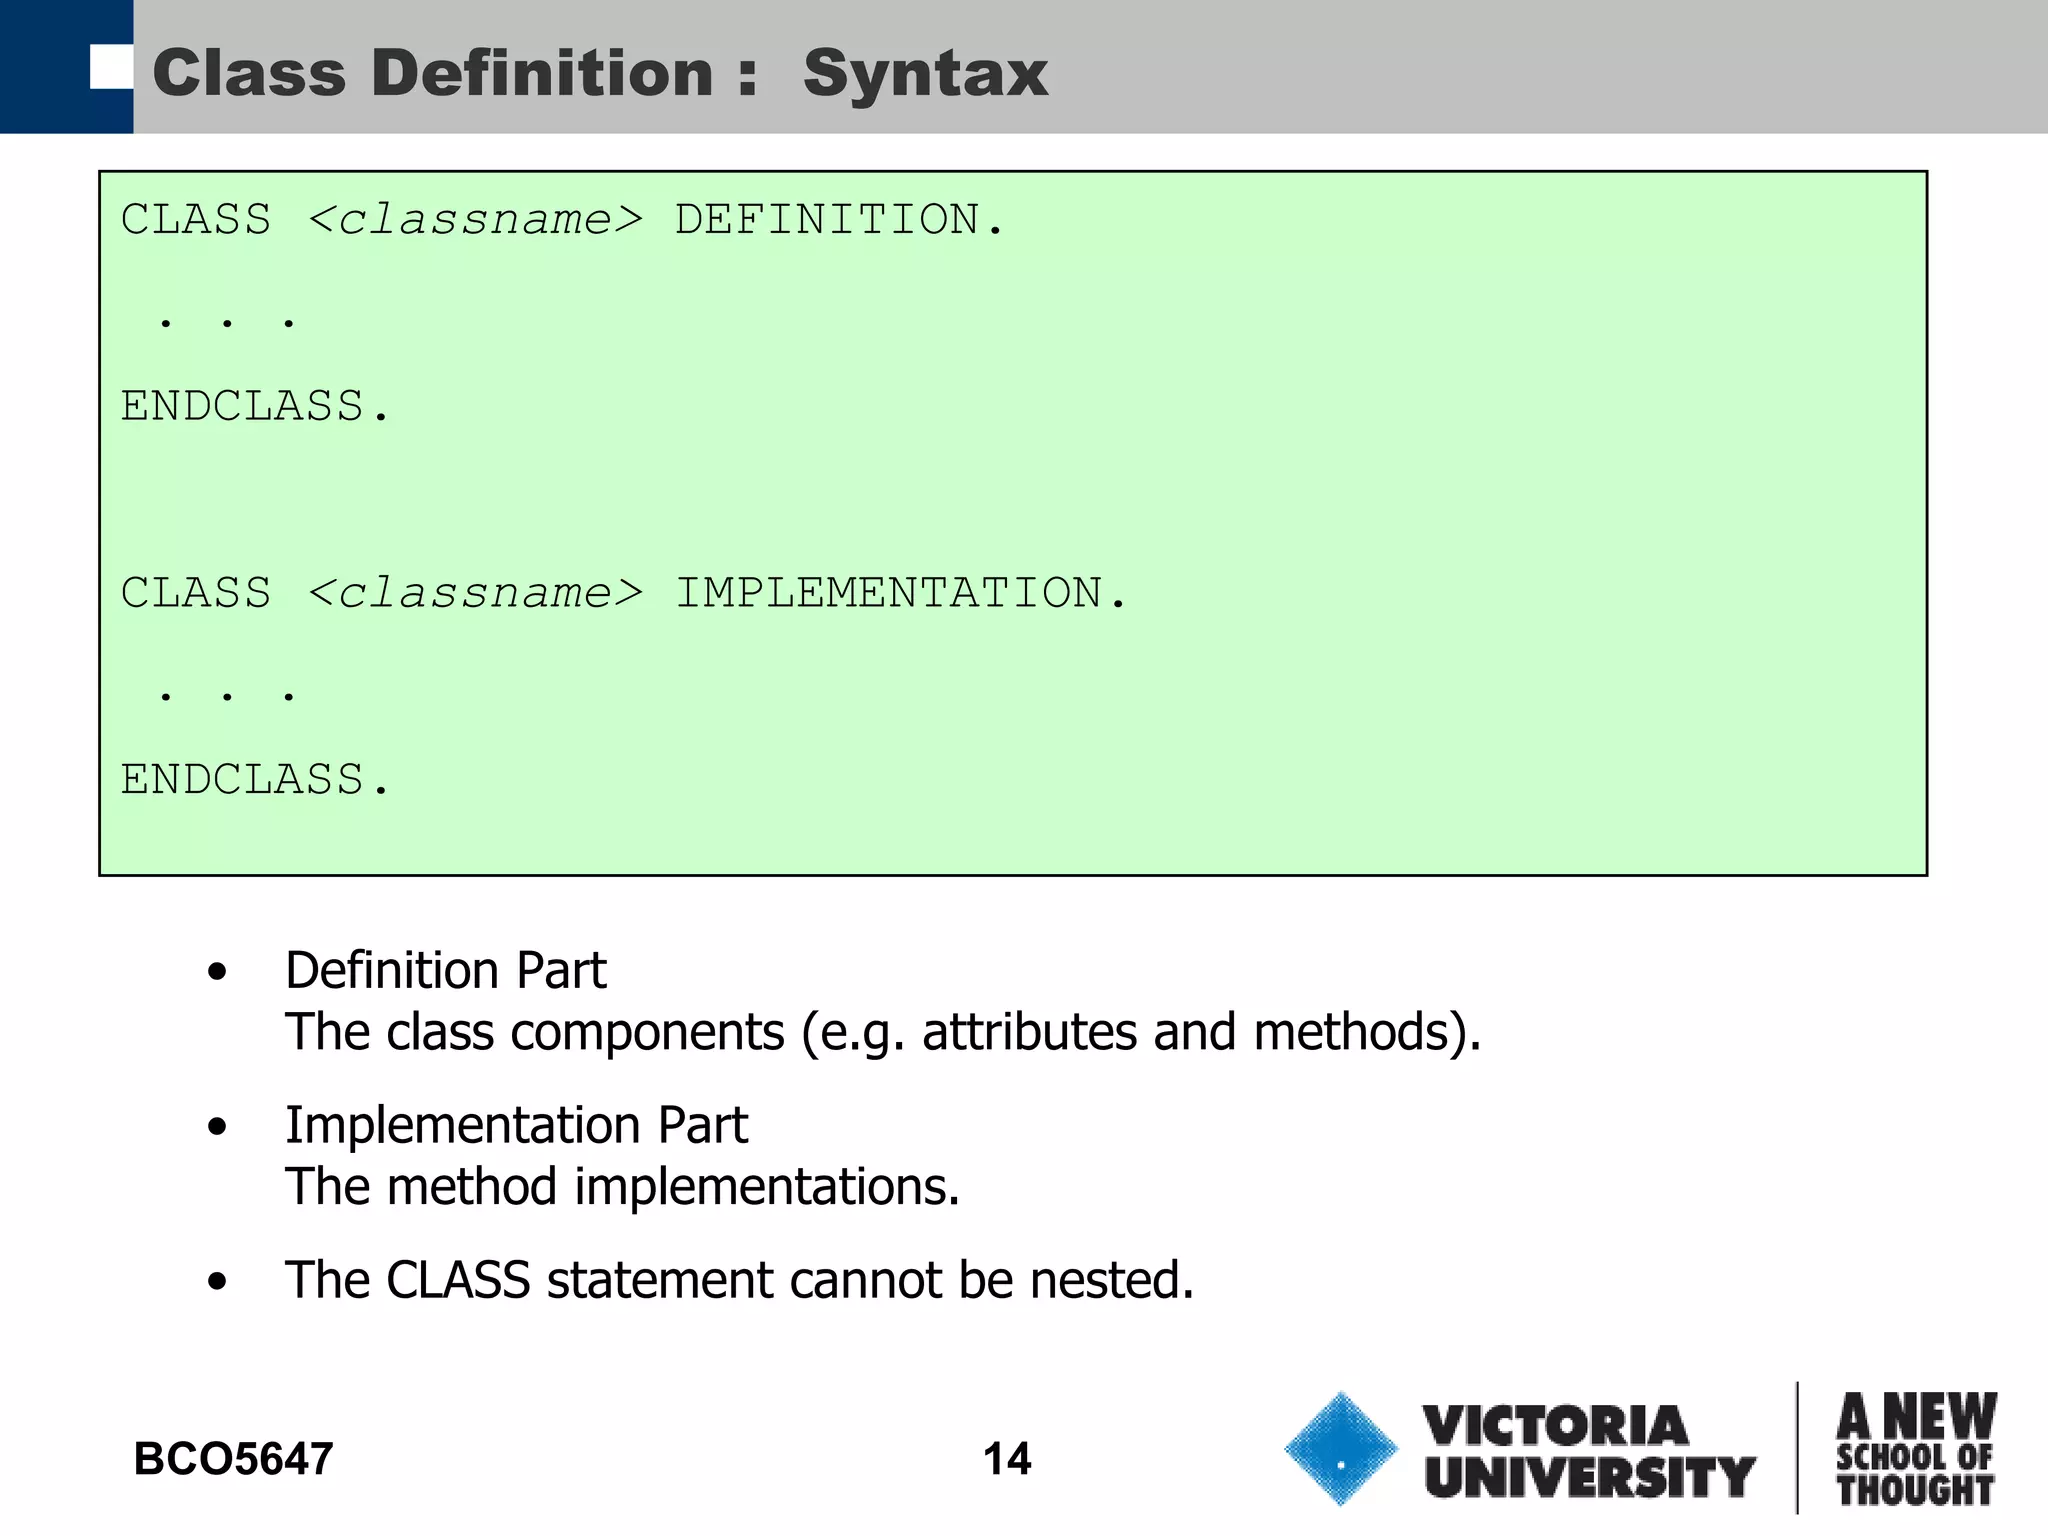Image resolution: width=2048 pixels, height=1536 pixels.
Task: Click the slide number '14'
Action: (x=1007, y=1459)
